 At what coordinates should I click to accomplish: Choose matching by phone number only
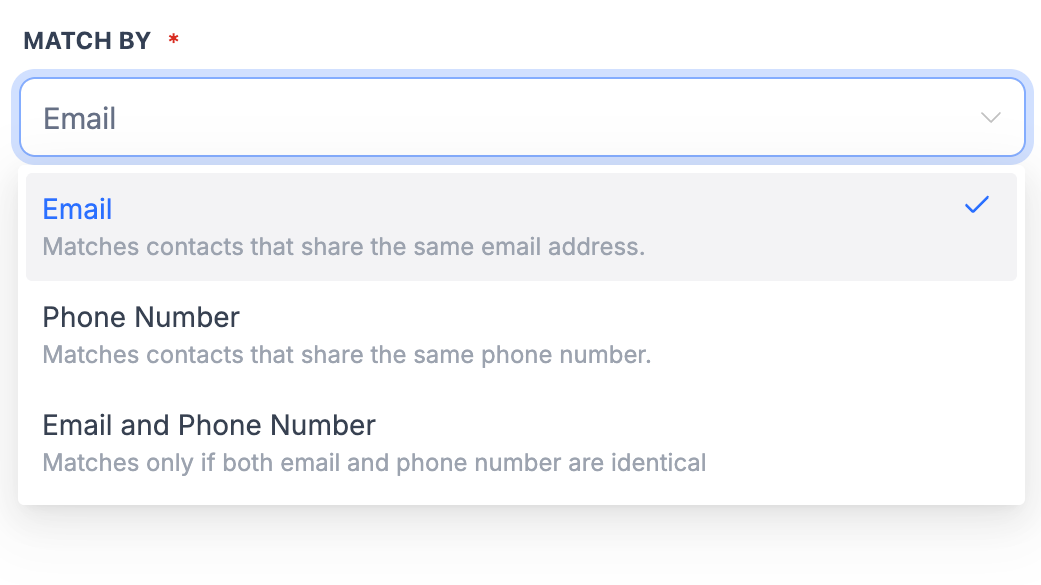pos(521,335)
